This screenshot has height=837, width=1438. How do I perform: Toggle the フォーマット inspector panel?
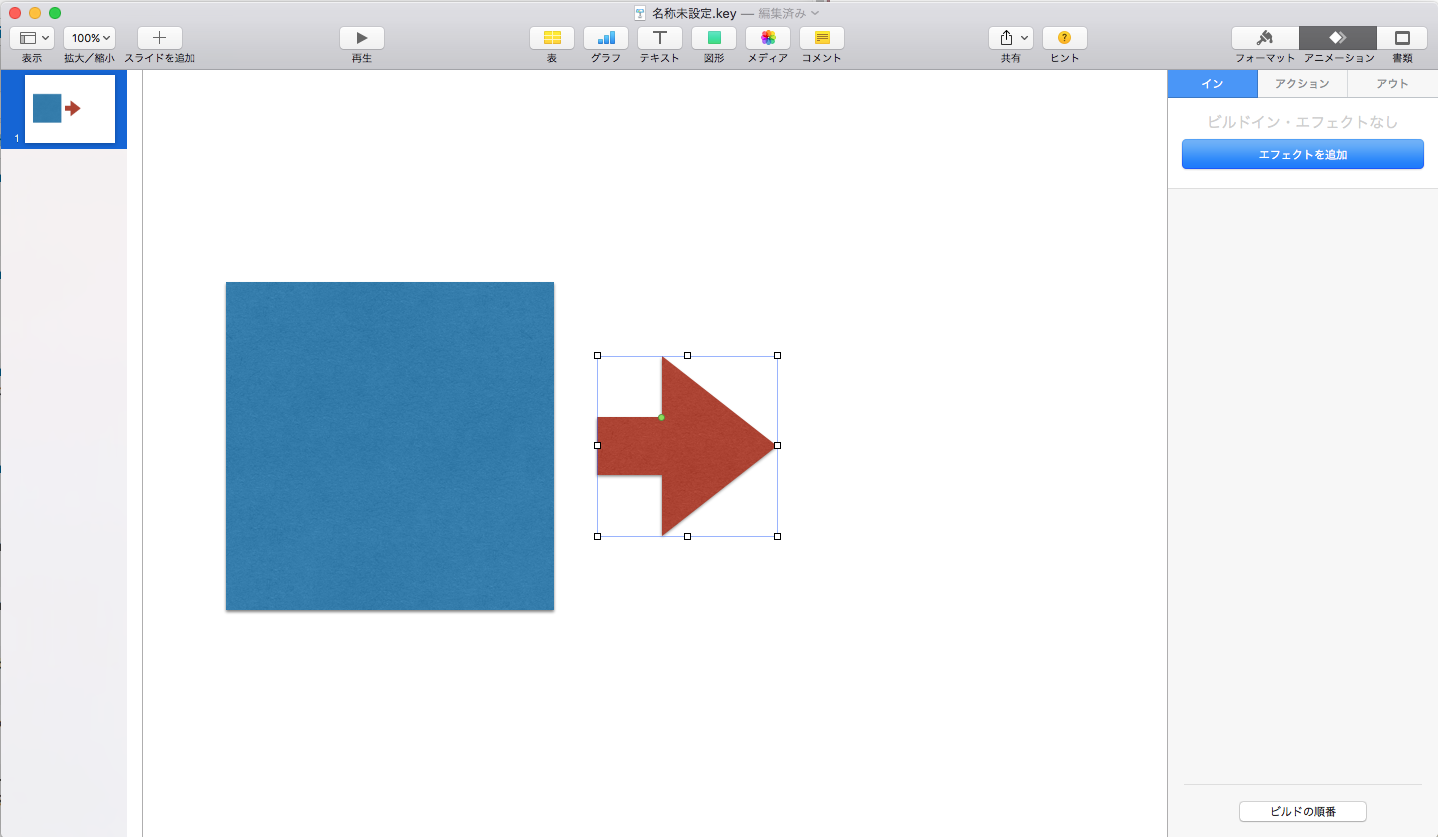pos(1264,38)
